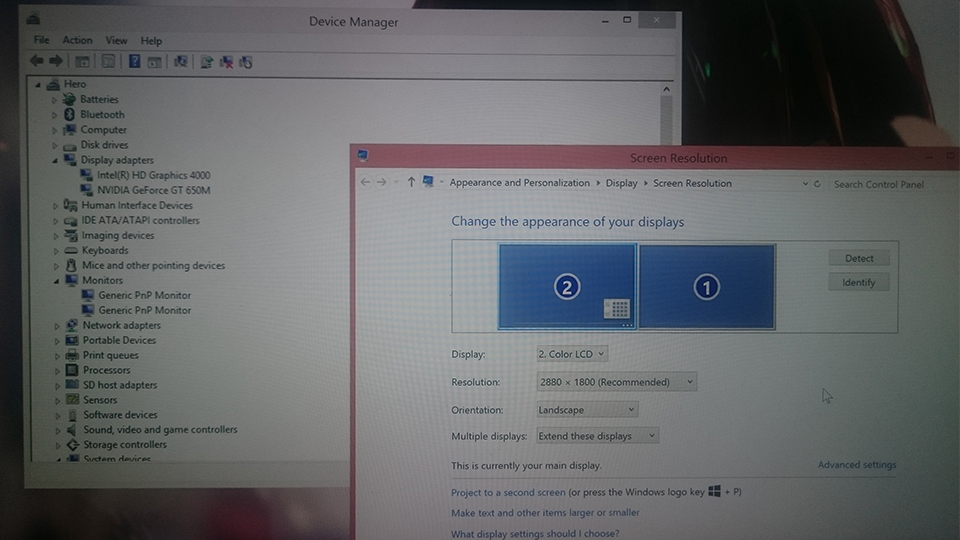Click the Intel(R) HD Graphics 4000 icon

pyautogui.click(x=86, y=175)
